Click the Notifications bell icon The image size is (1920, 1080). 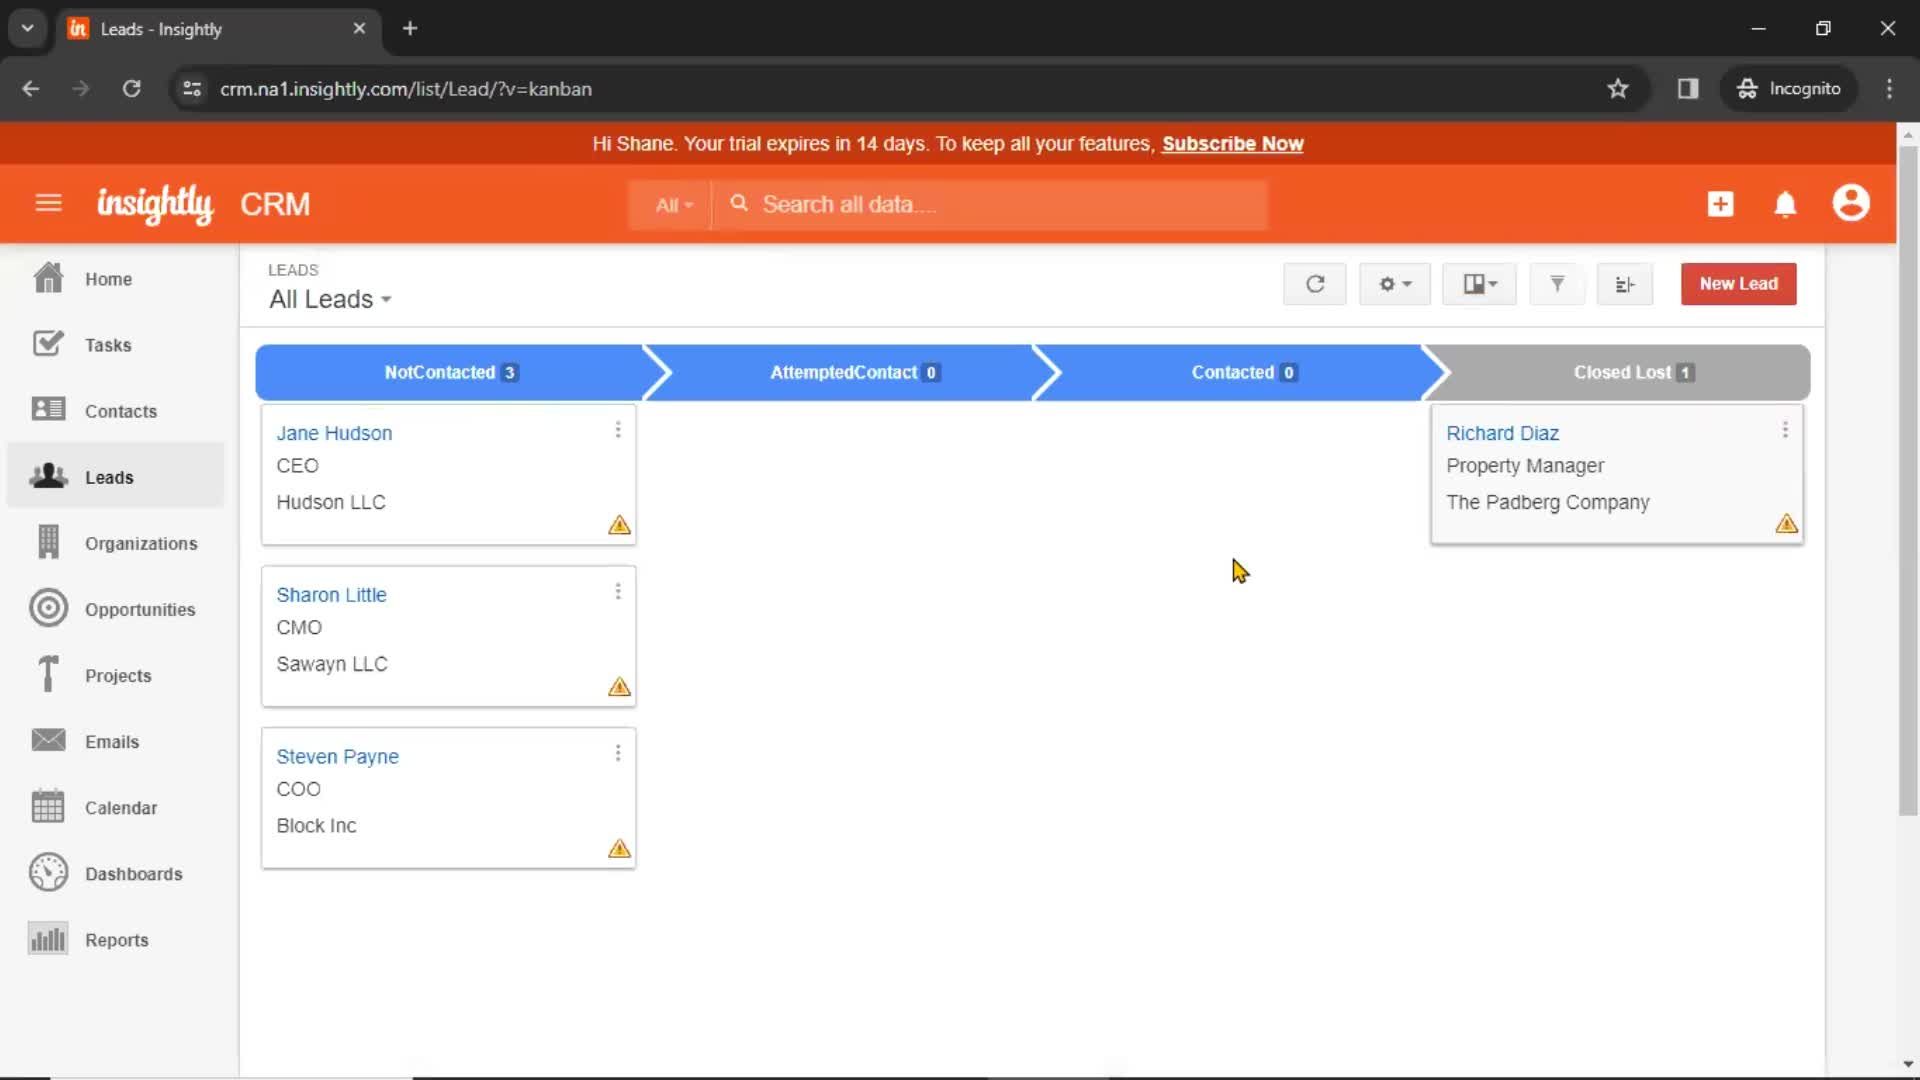(1787, 204)
